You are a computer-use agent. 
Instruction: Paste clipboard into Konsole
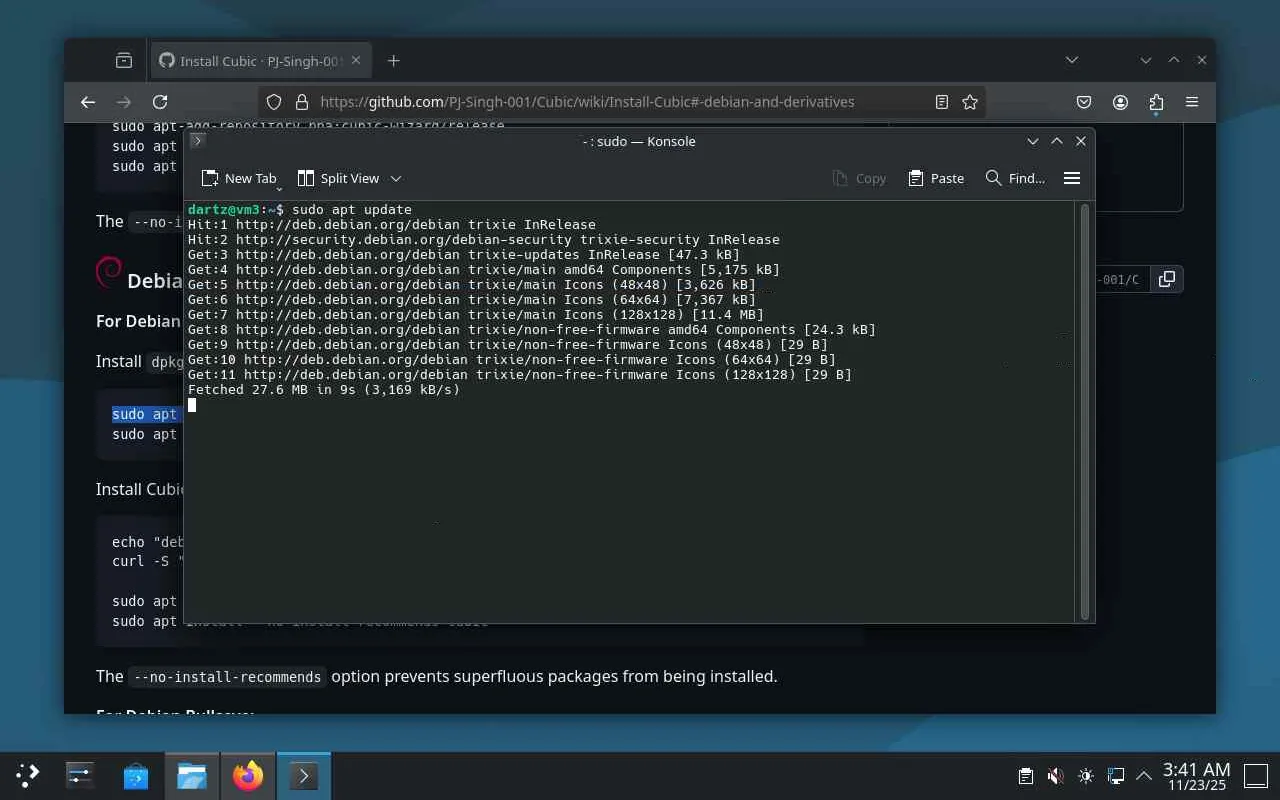[x=936, y=178]
